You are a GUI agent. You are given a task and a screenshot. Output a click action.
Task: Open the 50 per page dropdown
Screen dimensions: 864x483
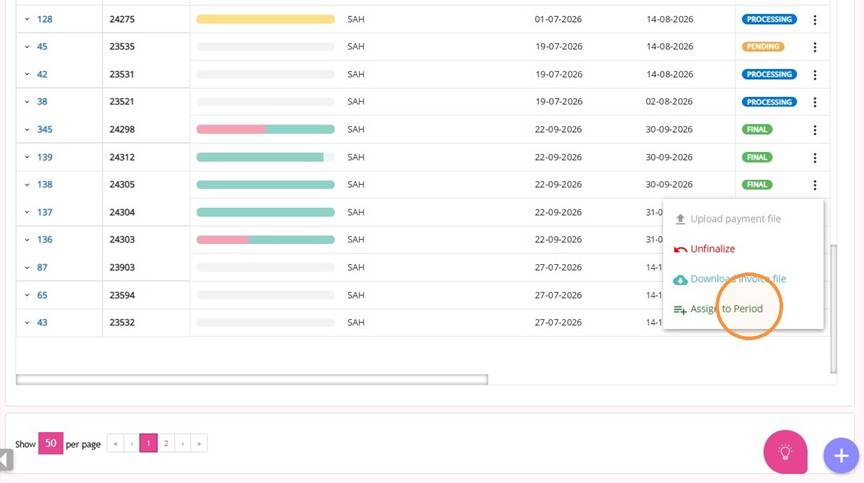[x=51, y=443]
